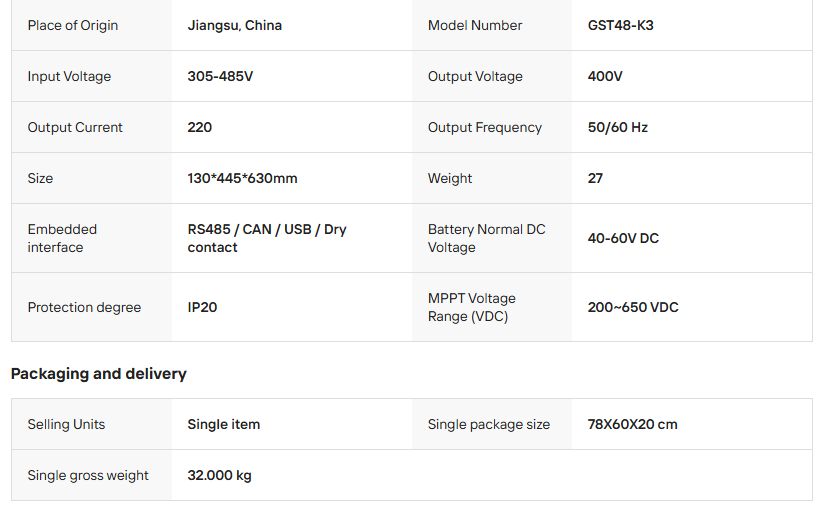The image size is (824, 512).
Task: Click the '32.000 kg' gross weight value
Action: coord(220,475)
